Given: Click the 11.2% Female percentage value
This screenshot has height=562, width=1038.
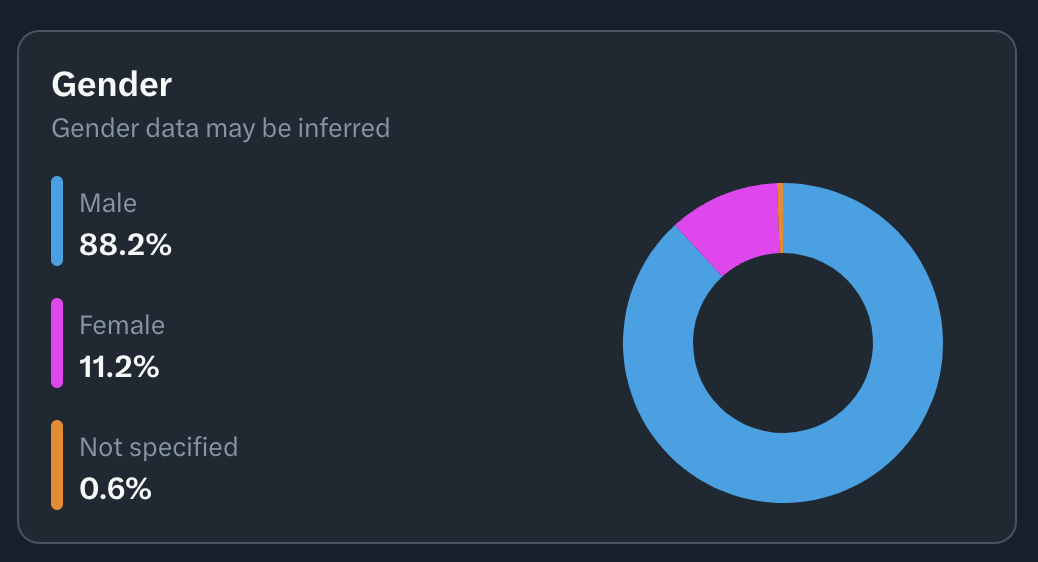Looking at the screenshot, I should 119,367.
